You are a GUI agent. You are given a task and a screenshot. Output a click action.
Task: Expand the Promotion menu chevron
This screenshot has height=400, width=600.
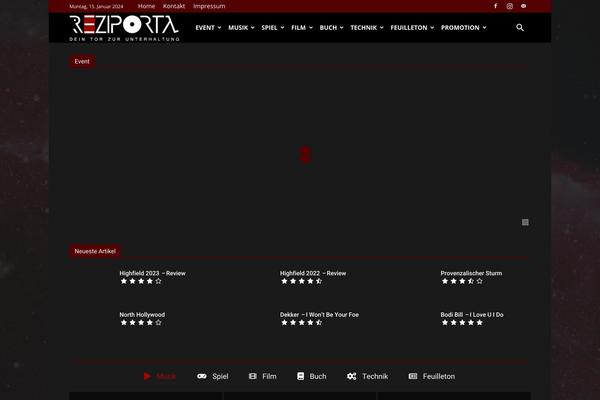(x=484, y=28)
